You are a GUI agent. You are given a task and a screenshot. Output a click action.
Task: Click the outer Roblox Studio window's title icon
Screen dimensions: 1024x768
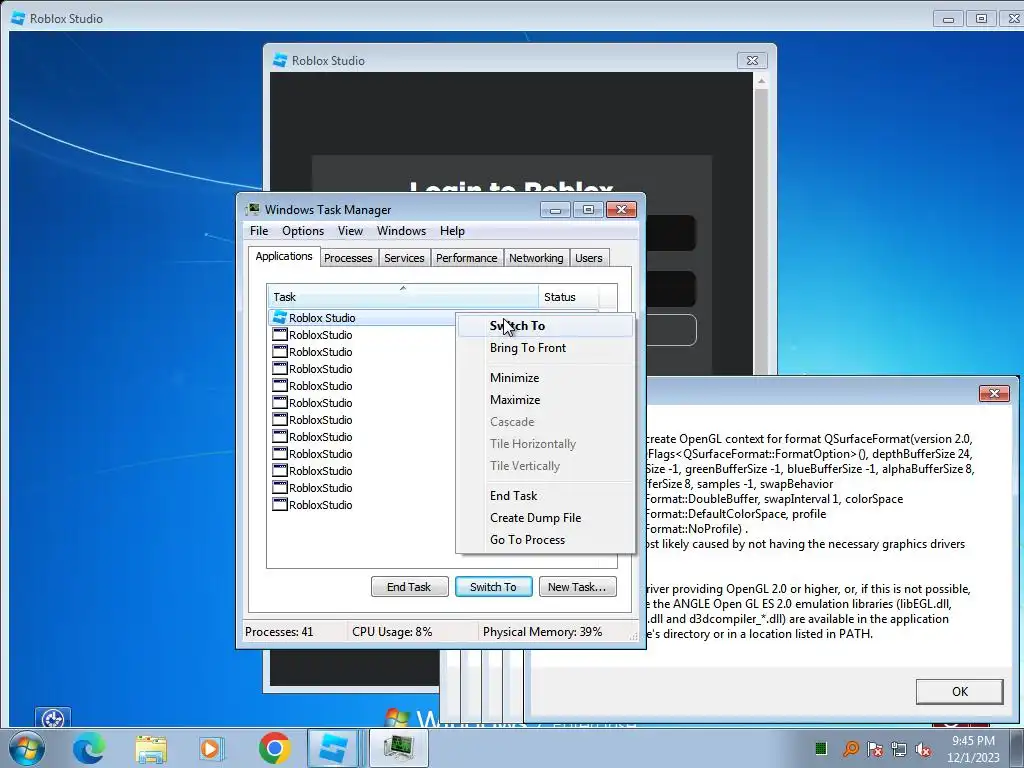[18, 18]
